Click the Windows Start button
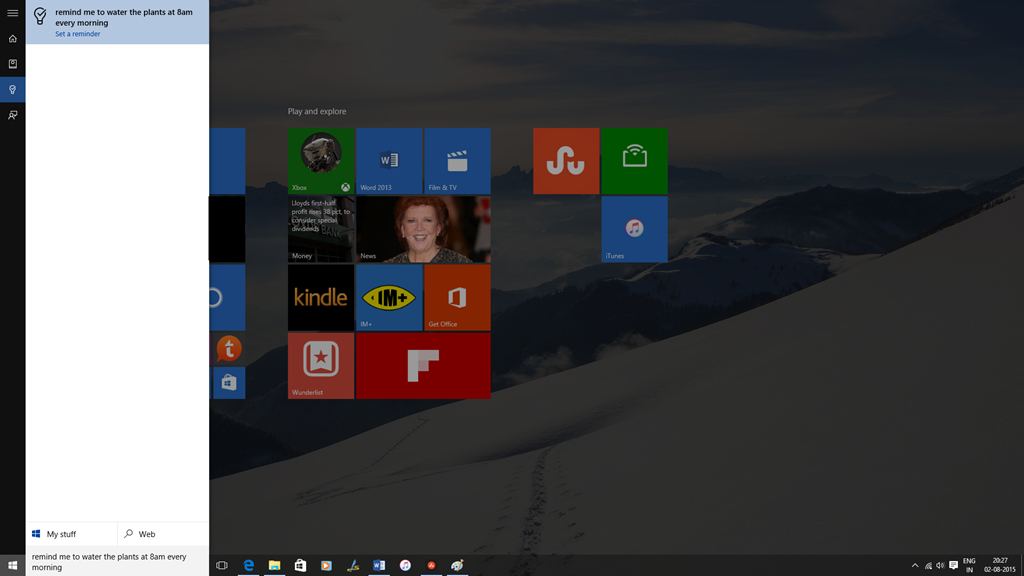This screenshot has height=576, width=1024. coord(12,565)
